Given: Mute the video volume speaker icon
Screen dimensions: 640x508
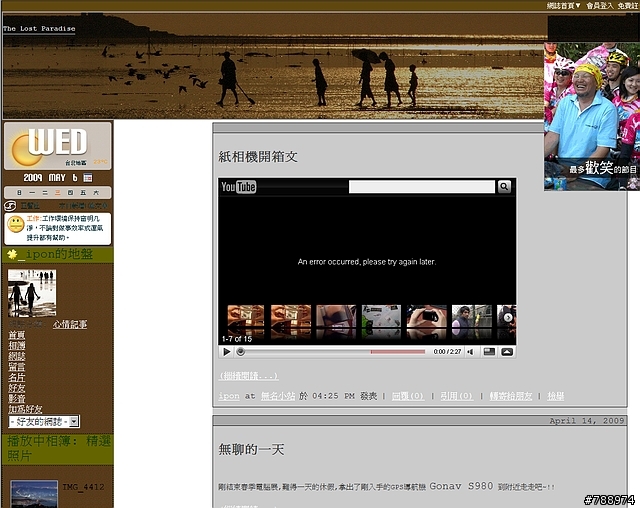Looking at the screenshot, I should (x=470, y=352).
